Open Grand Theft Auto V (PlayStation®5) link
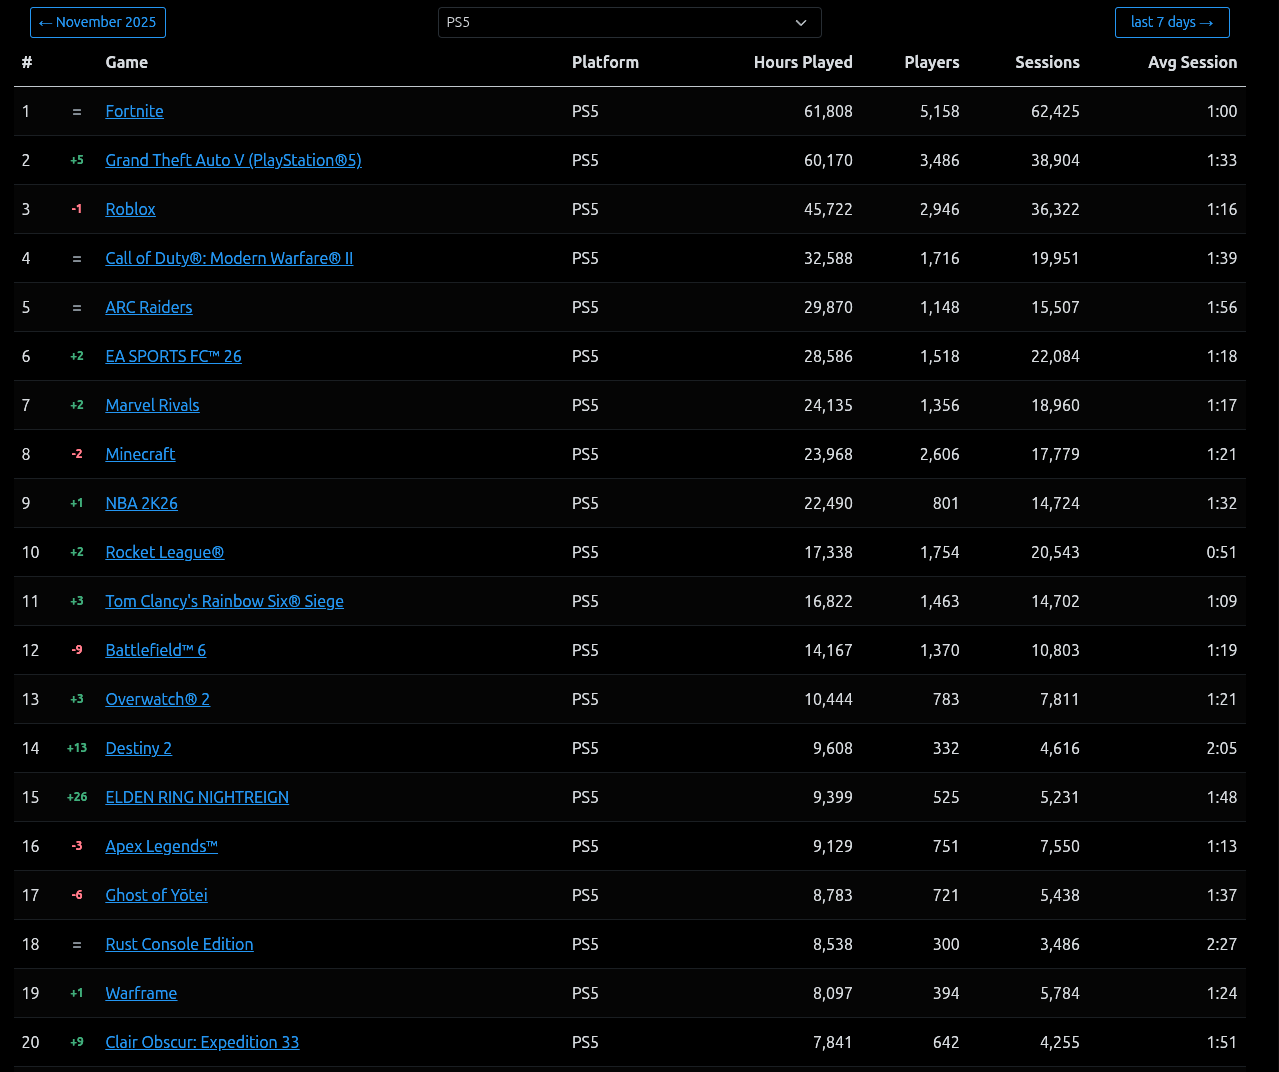1279x1072 pixels. 233,160
